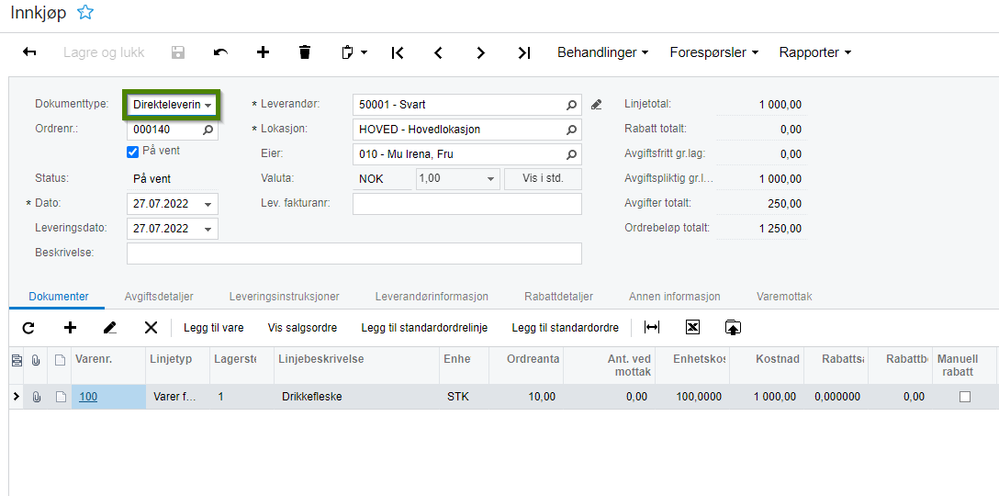Screen dimensions: 999x496
Task: Click the fit-columns width icon in grid toolbar
Action: (652, 327)
